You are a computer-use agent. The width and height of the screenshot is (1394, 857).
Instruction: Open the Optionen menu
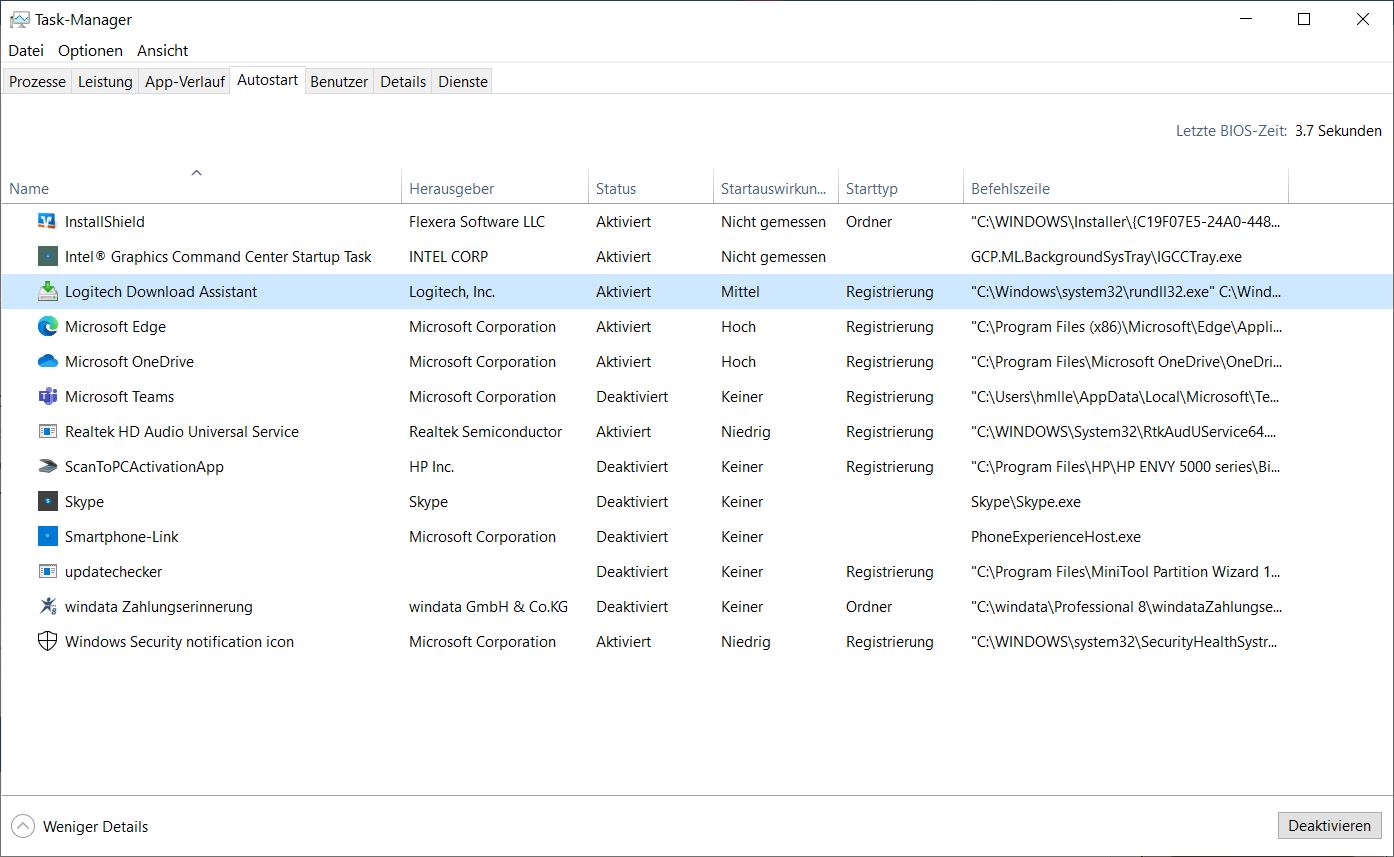point(90,51)
